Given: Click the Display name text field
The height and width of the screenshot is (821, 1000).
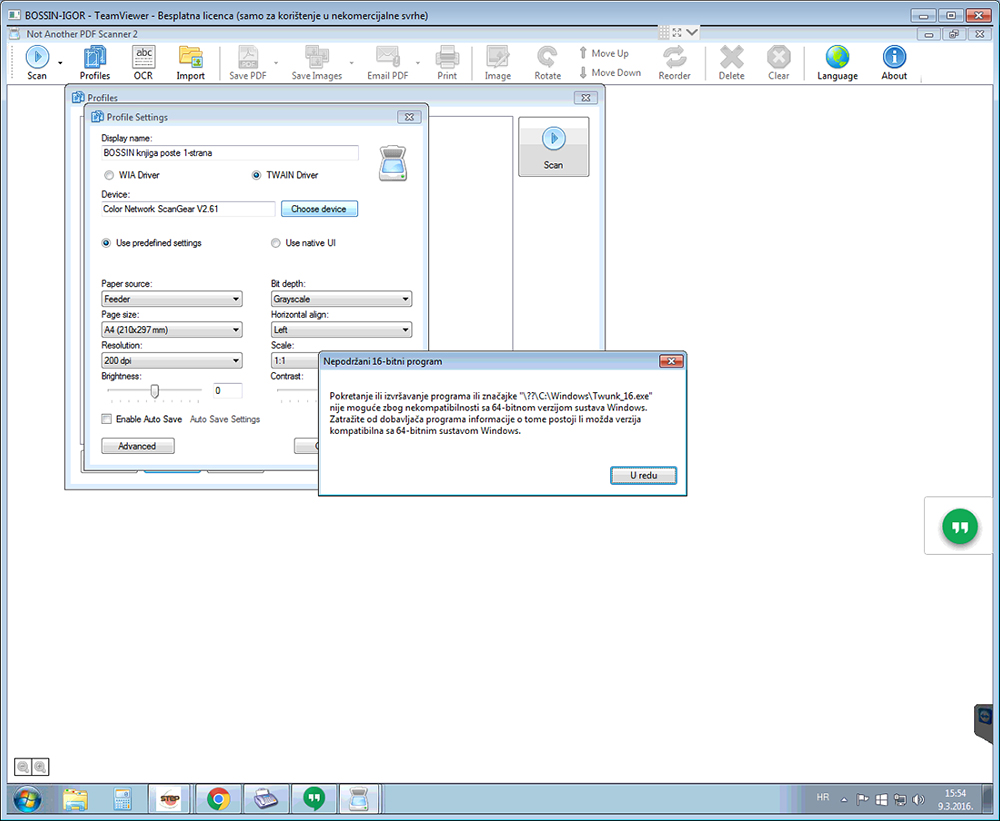Looking at the screenshot, I should click(230, 153).
